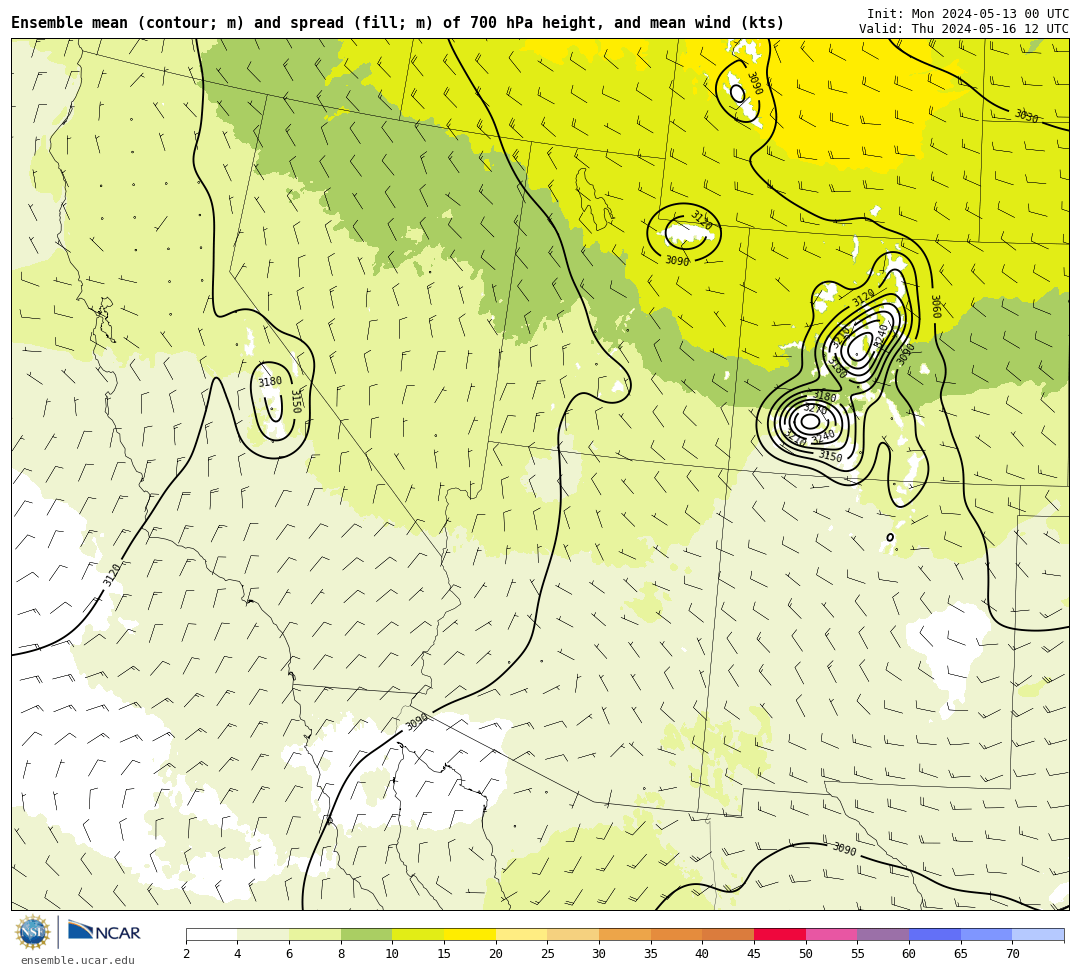The image size is (1080, 973).
Task: Click the Init: Mon 2024-05-13 00 UTC text
Action: [x=967, y=14]
